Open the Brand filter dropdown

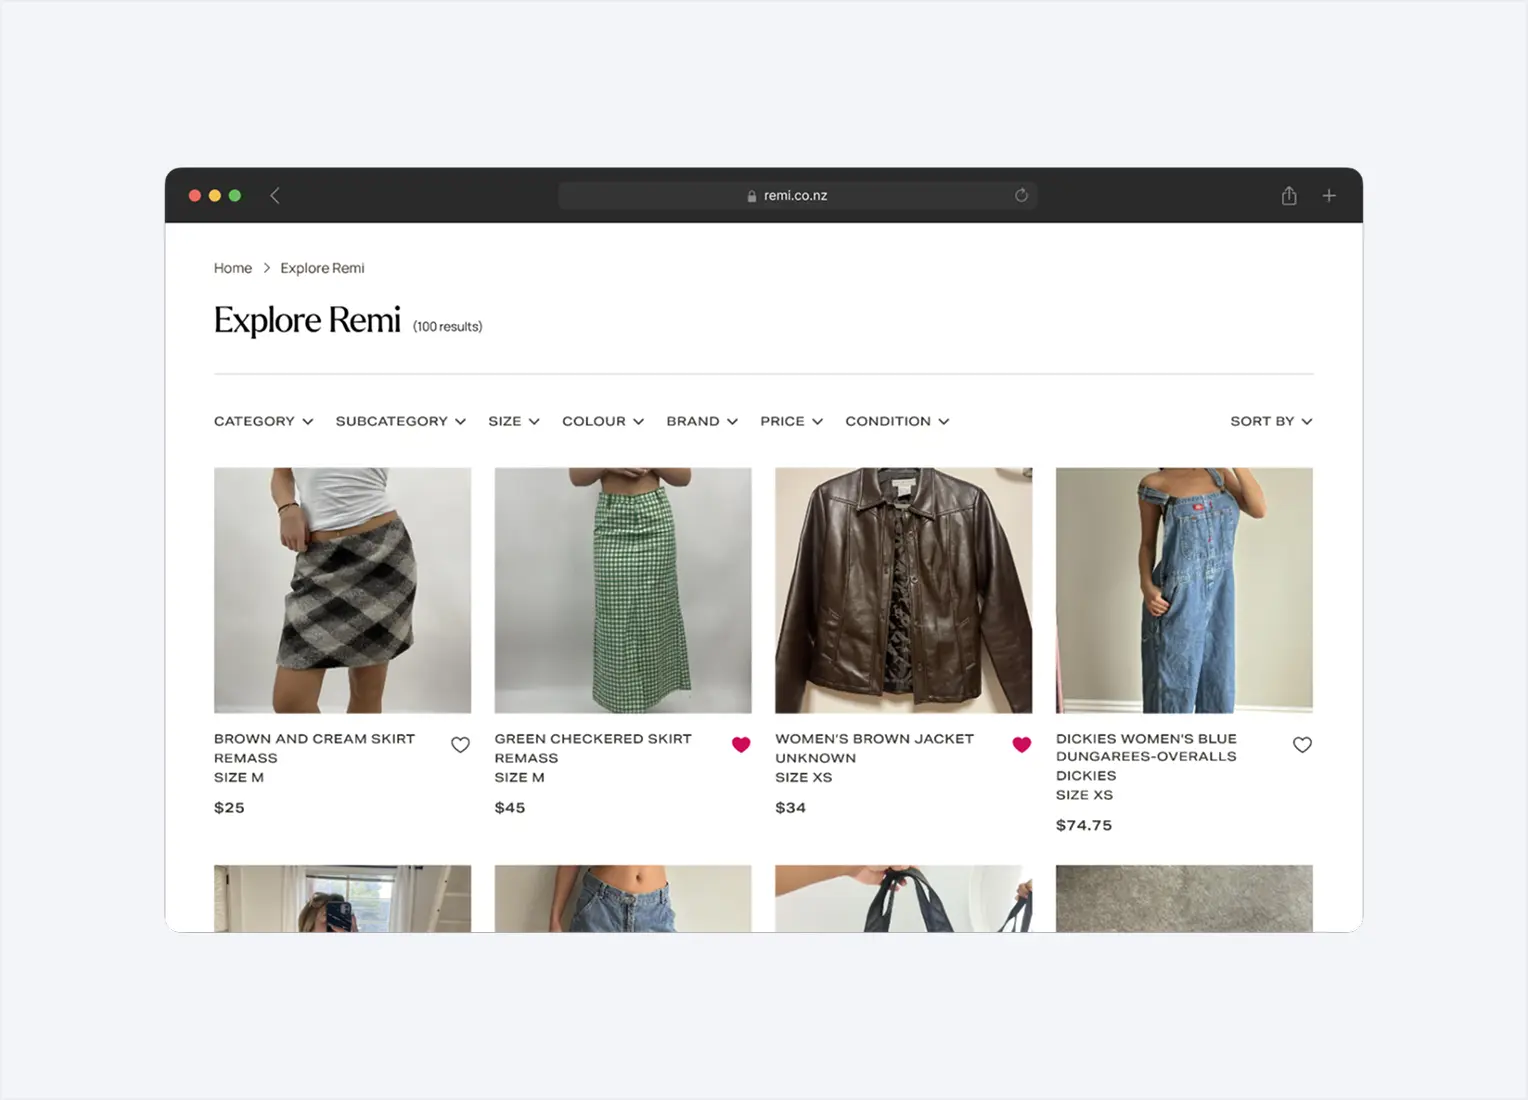pos(703,421)
